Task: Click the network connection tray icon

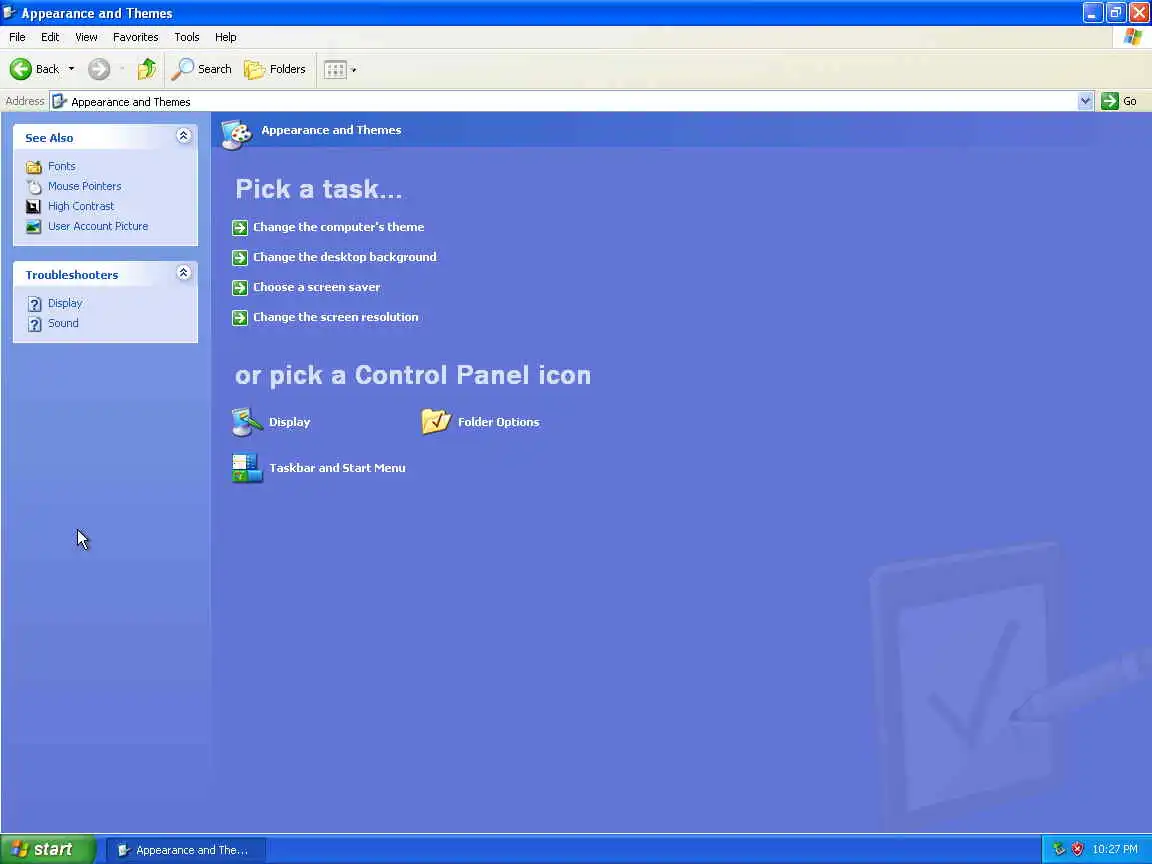Action: [x=1059, y=849]
